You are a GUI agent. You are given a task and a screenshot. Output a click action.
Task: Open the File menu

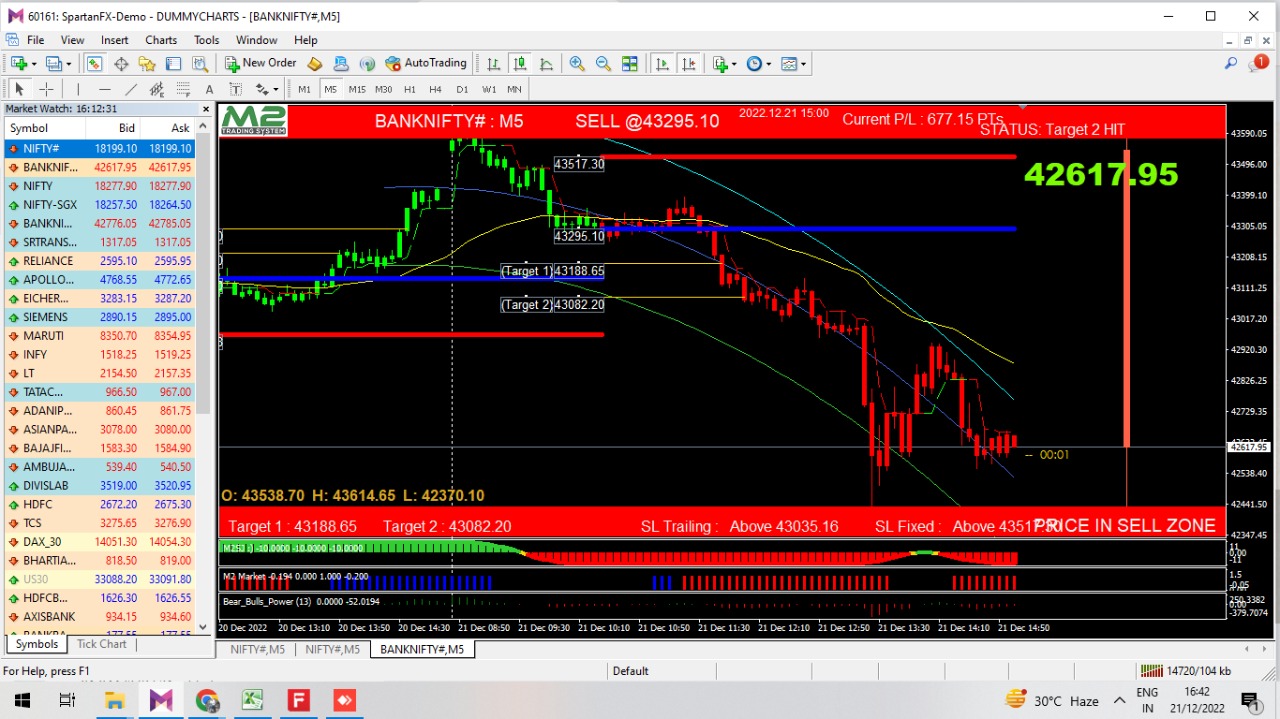[x=35, y=40]
